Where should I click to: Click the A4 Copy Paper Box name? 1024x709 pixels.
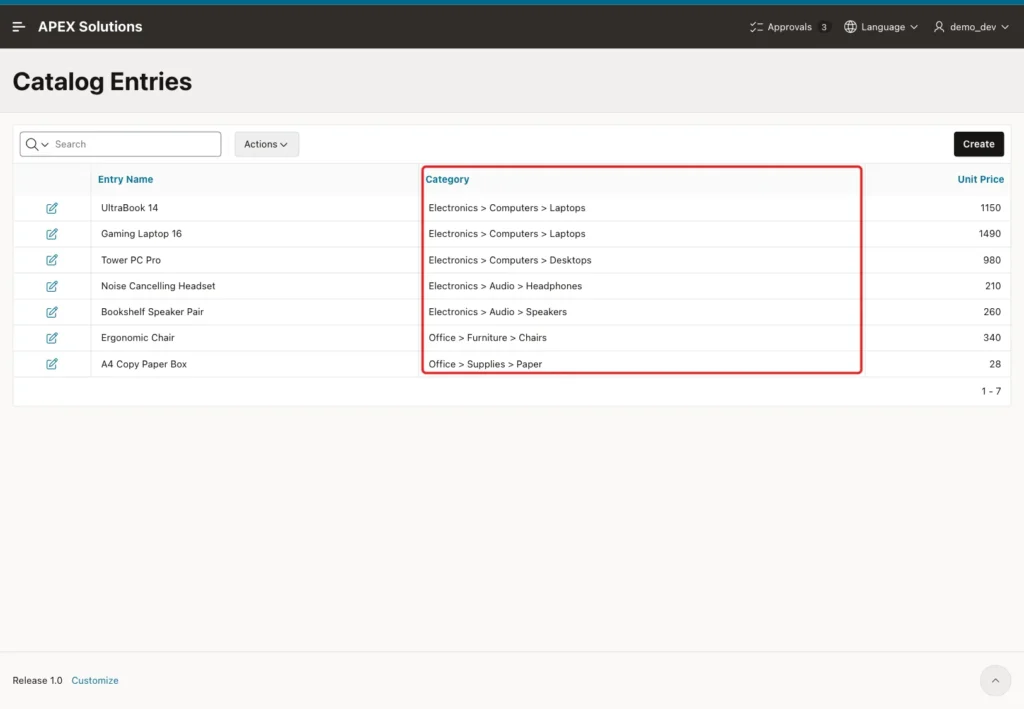click(x=144, y=364)
